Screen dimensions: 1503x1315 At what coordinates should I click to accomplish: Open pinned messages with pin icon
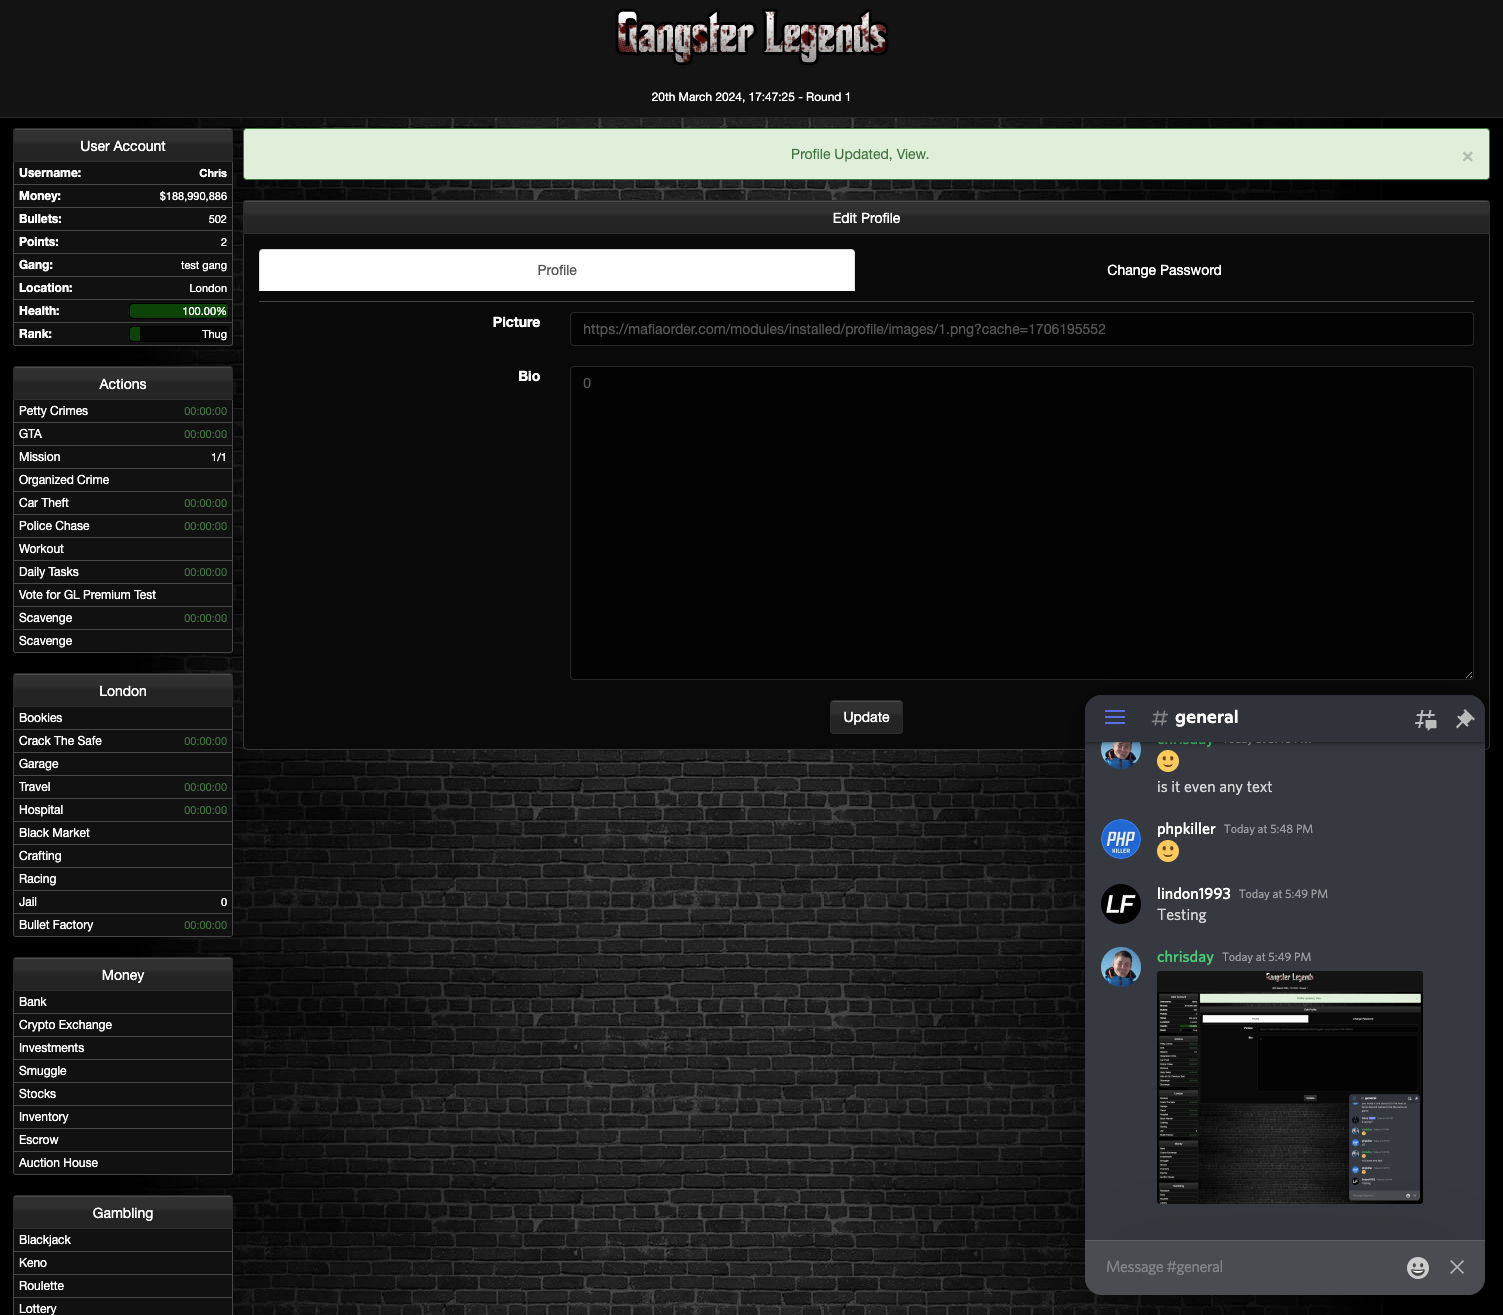pos(1464,718)
